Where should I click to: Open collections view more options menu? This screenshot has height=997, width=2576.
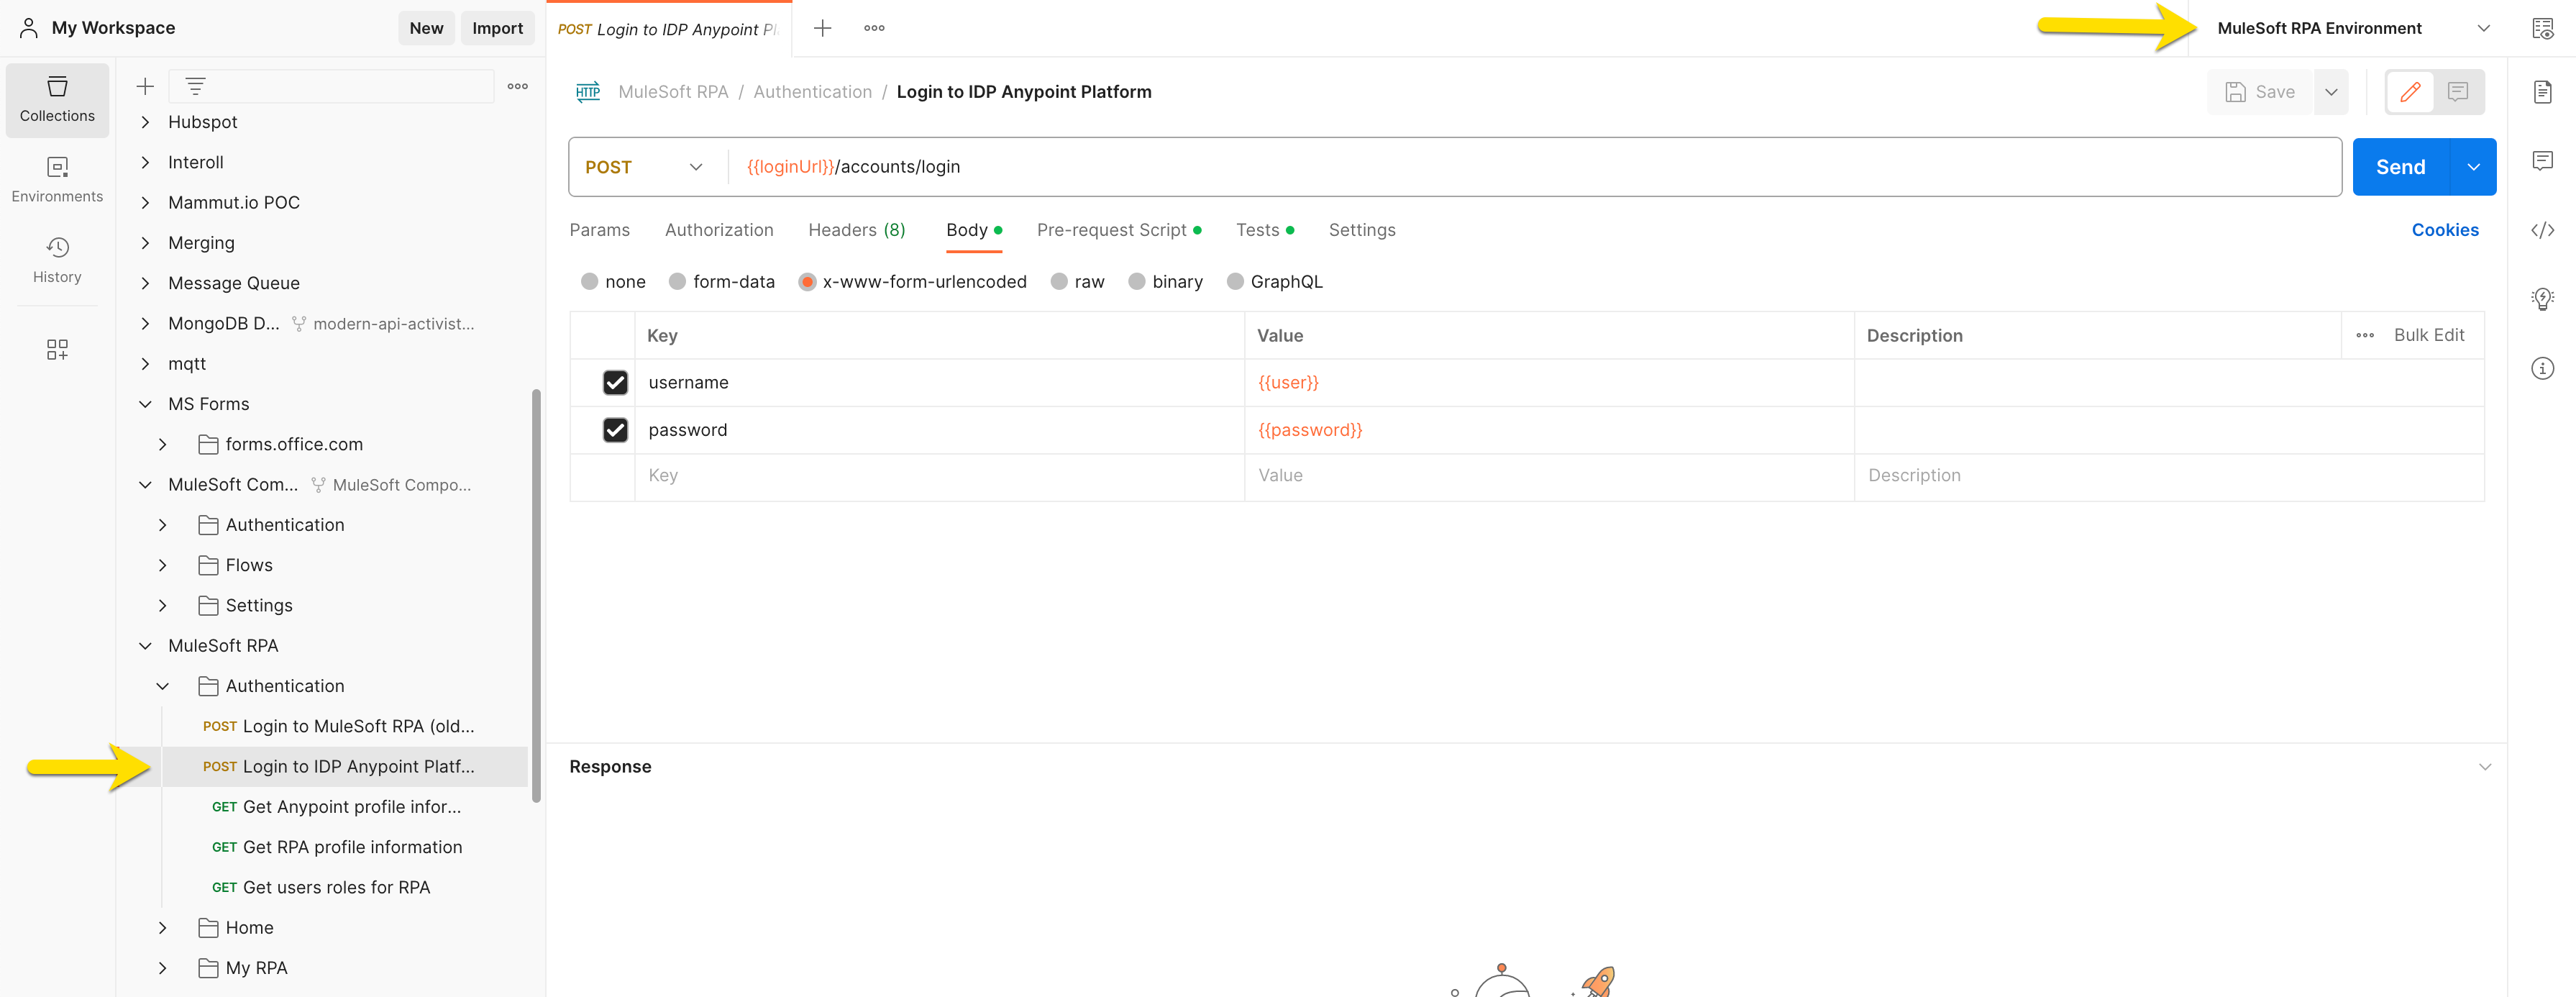(517, 86)
